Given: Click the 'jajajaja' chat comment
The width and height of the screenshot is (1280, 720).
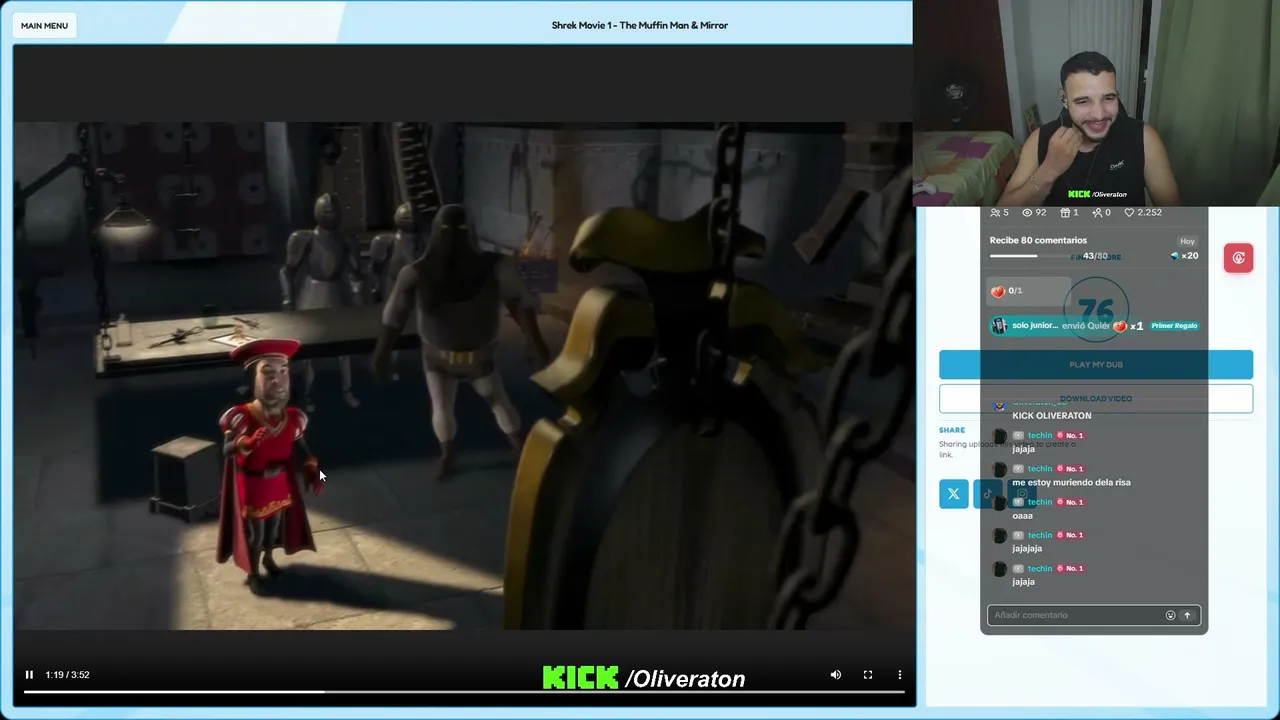Looking at the screenshot, I should coord(1027,548).
